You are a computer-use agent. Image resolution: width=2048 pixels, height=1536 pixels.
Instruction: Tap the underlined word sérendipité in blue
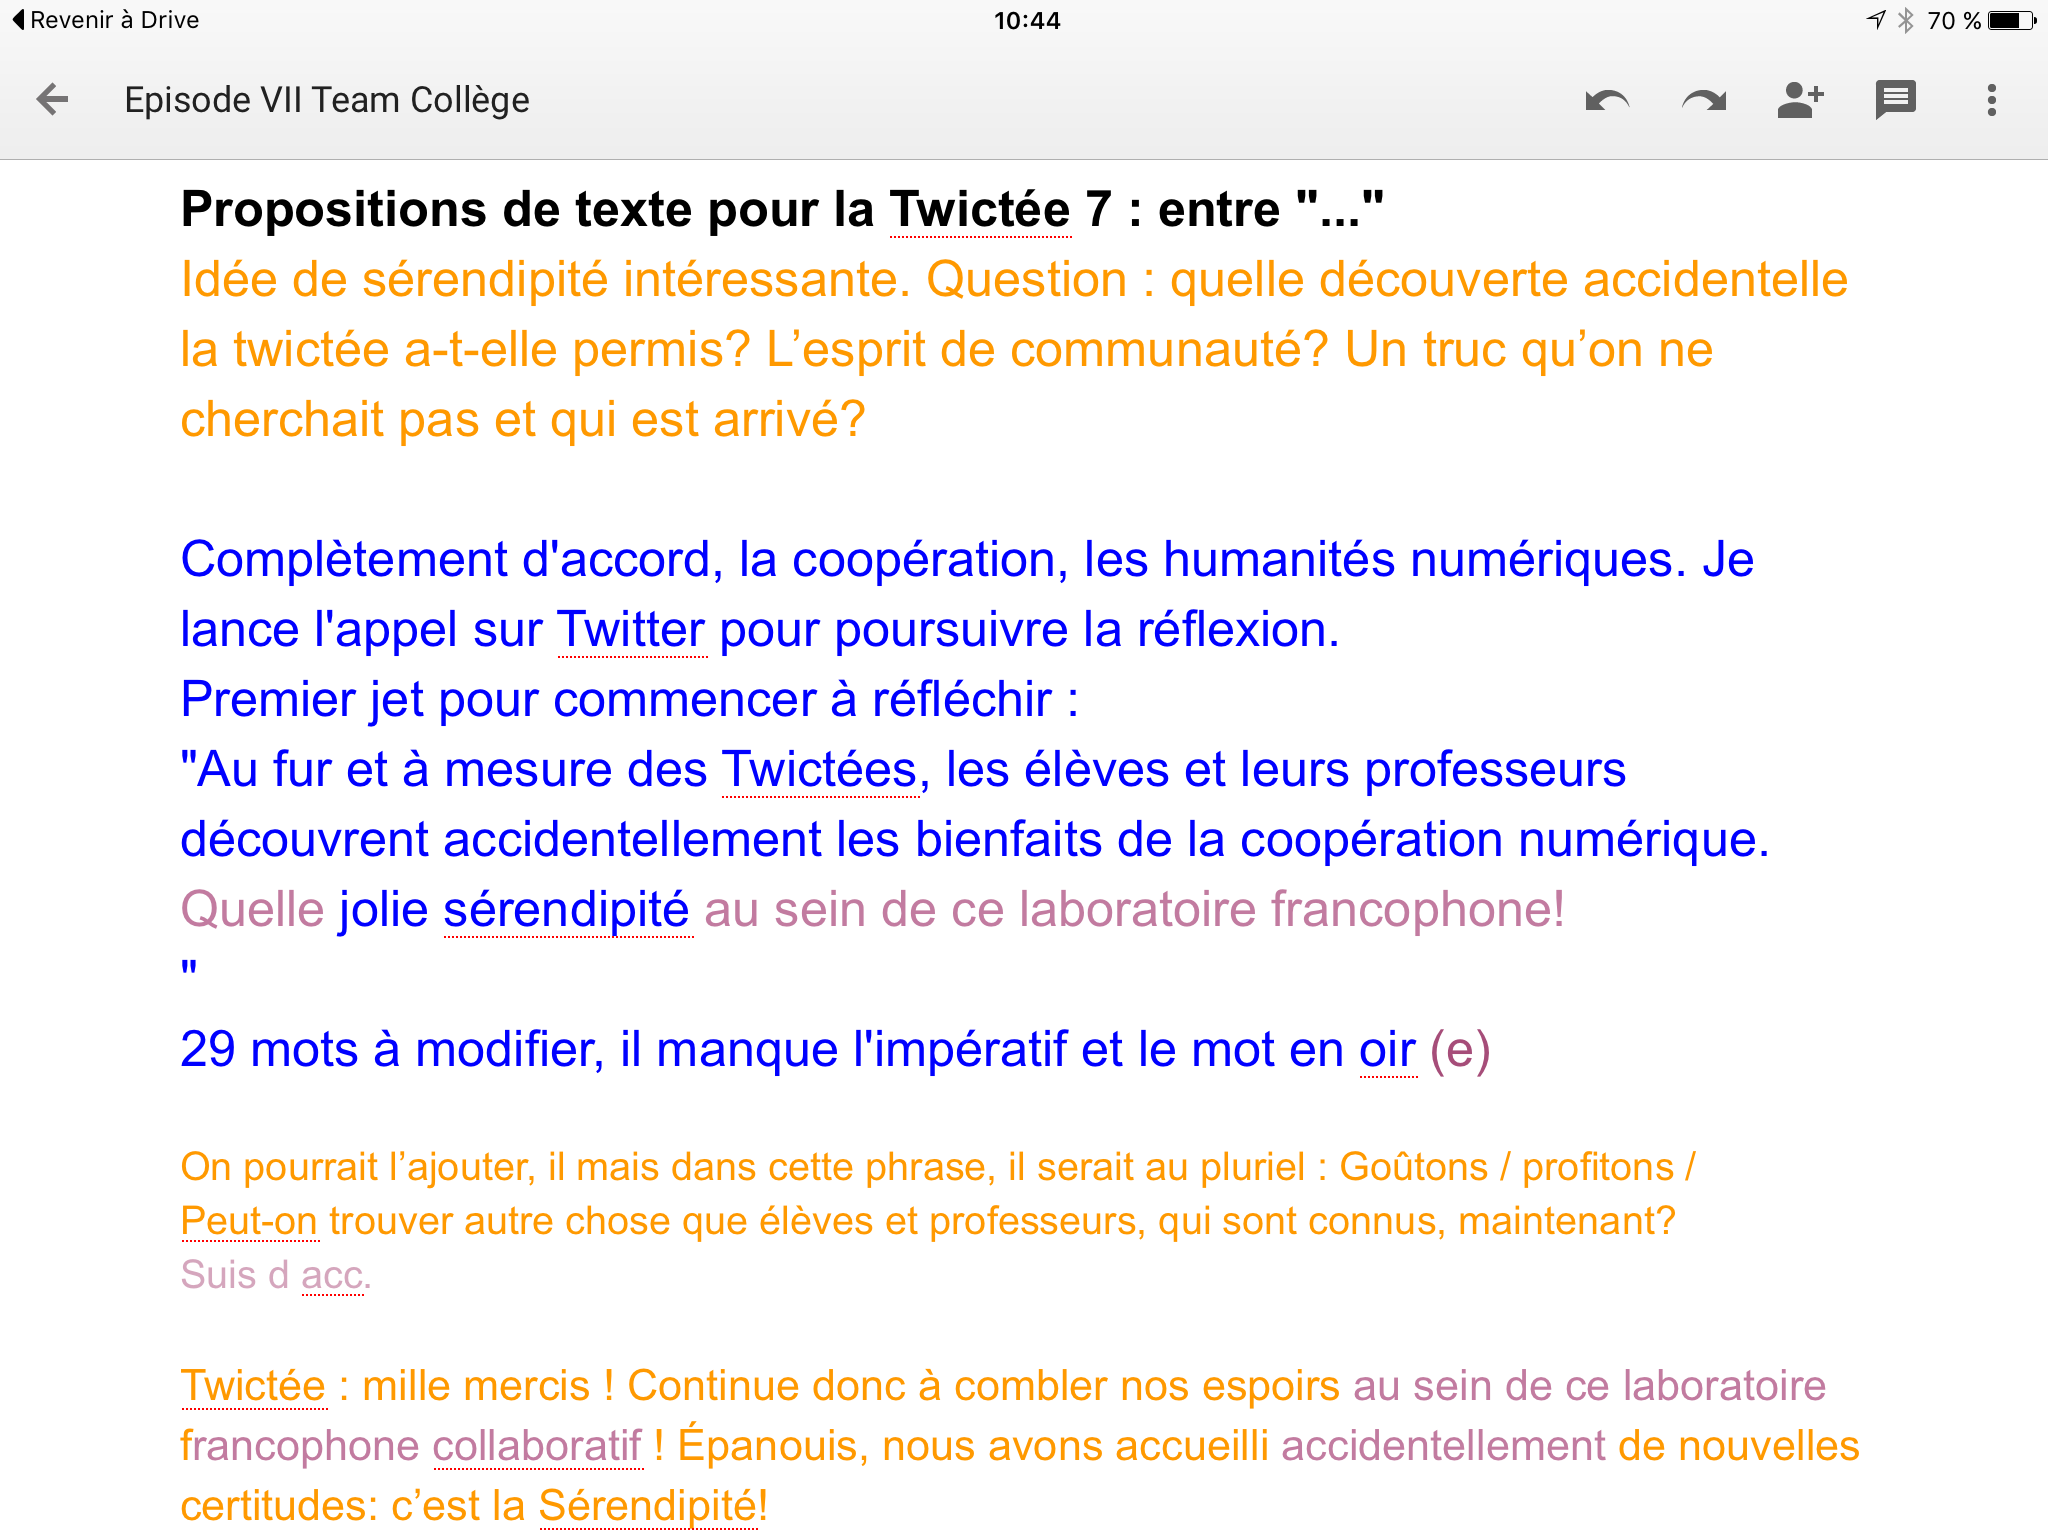coord(566,910)
